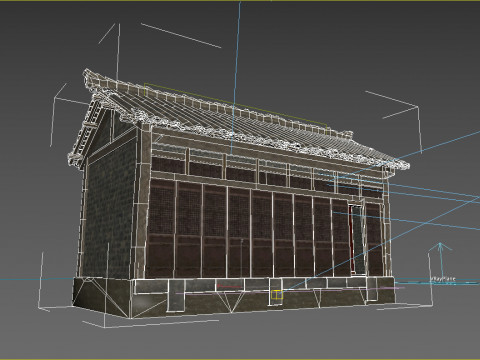Image resolution: width=480 pixels, height=360 pixels.
Task: Click the small yellow square gizmo
Action: [x=277, y=295]
